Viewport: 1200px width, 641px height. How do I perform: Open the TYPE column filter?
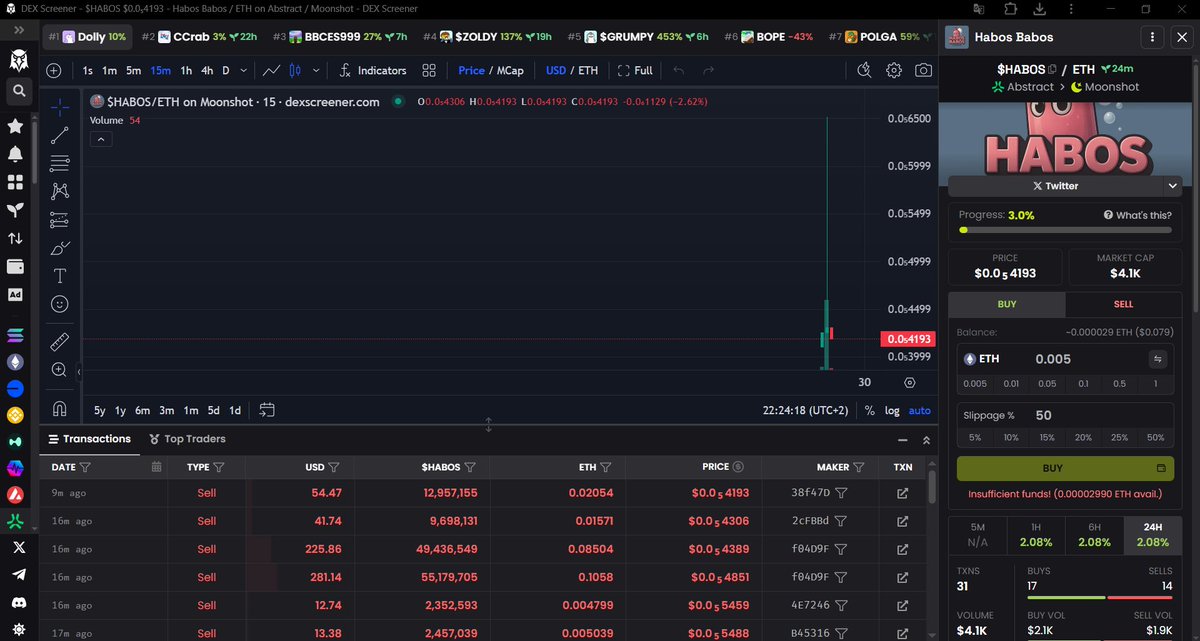click(x=219, y=467)
